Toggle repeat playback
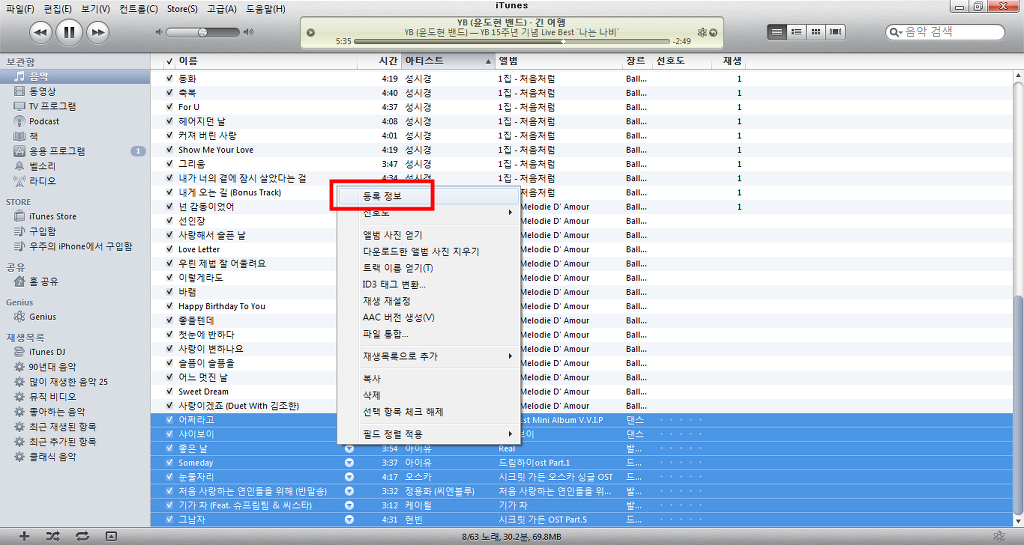The height and width of the screenshot is (545, 1024). (x=82, y=536)
